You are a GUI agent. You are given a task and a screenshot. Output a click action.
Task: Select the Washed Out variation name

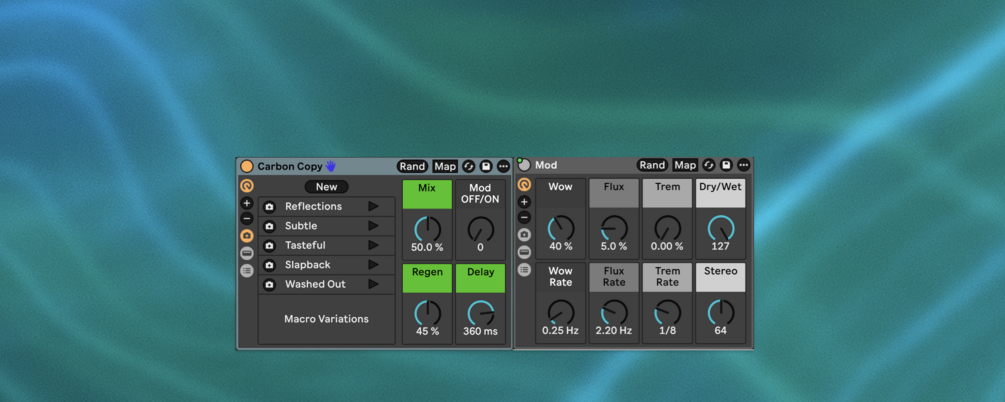[x=315, y=283]
